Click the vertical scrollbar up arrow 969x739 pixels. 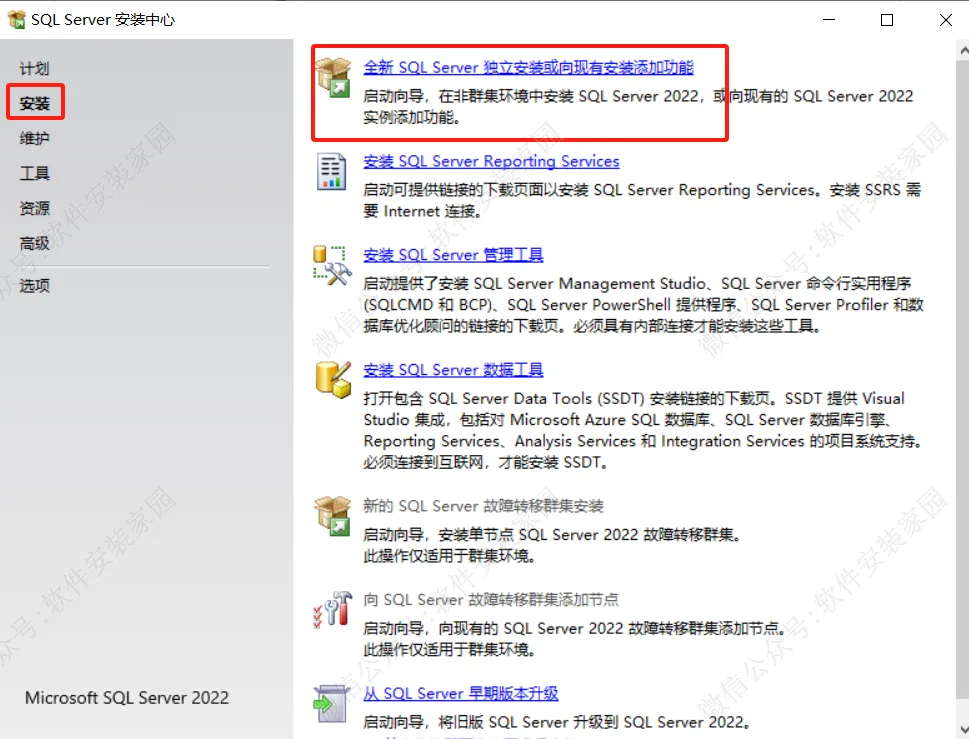pyautogui.click(x=963, y=52)
